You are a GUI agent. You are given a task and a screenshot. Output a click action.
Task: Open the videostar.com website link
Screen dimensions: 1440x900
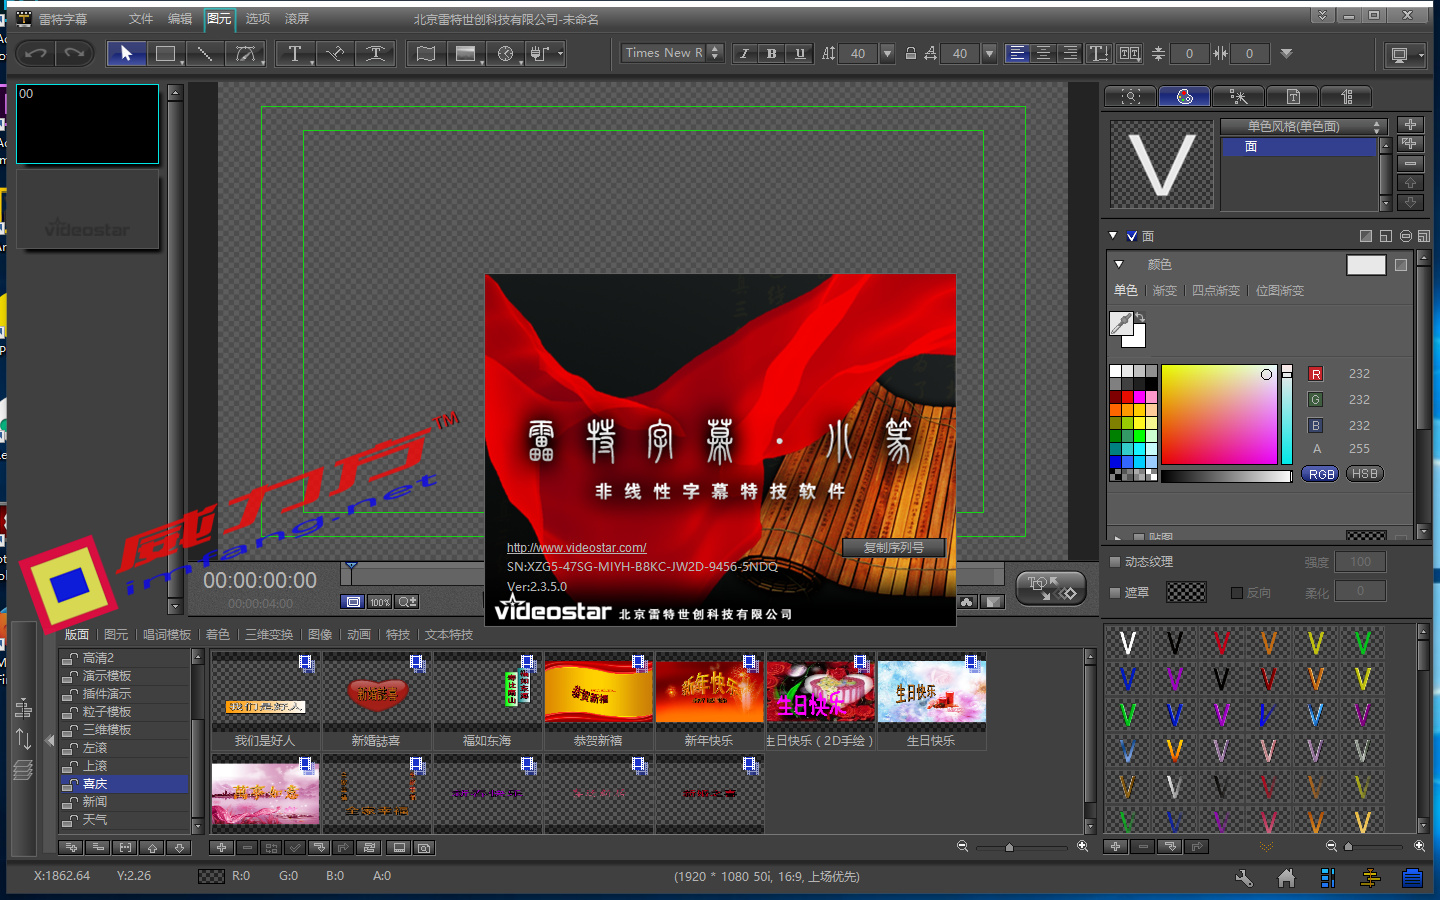(577, 548)
